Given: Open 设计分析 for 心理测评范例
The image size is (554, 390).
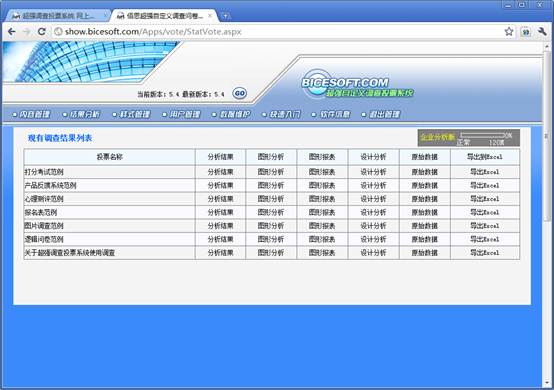Looking at the screenshot, I should 373,199.
